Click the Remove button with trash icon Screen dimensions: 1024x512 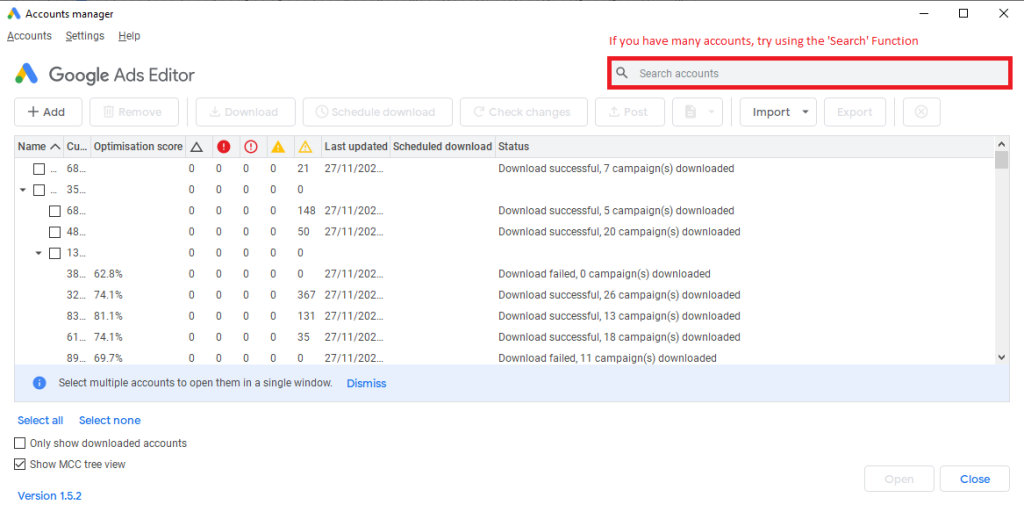click(x=134, y=112)
